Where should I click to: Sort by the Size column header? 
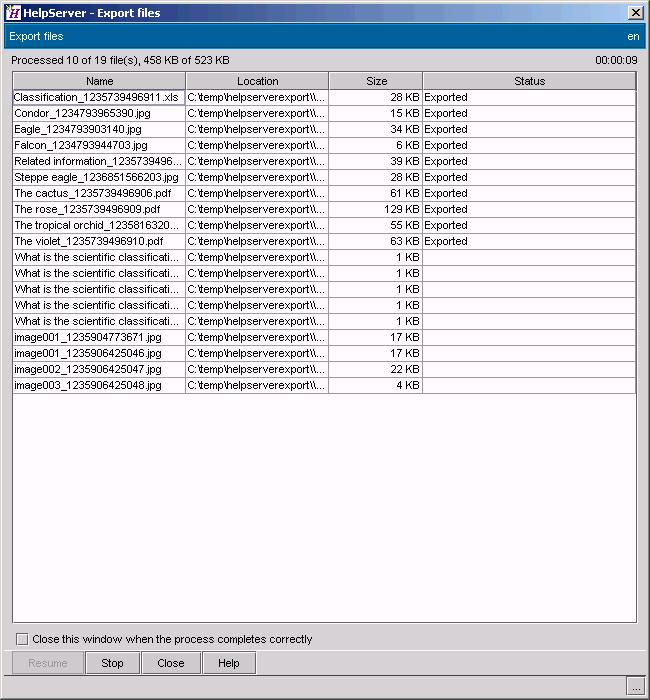click(x=376, y=81)
